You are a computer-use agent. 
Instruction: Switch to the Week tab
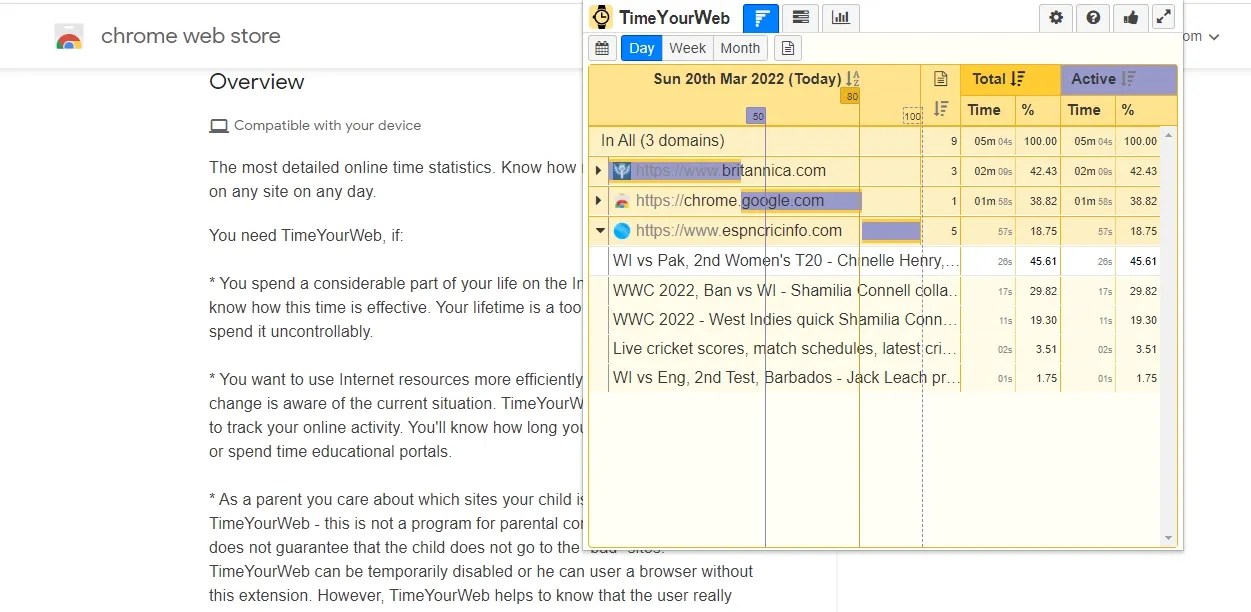pyautogui.click(x=687, y=47)
